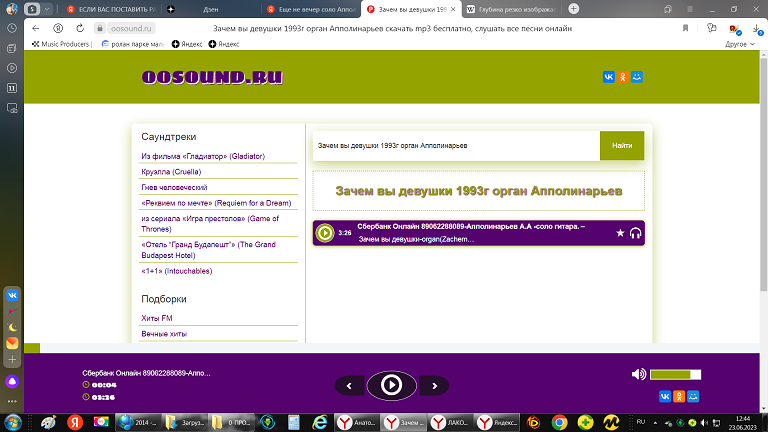Open Requiem for a Dream soundtrack link
The height and width of the screenshot is (432, 768).
[216, 203]
